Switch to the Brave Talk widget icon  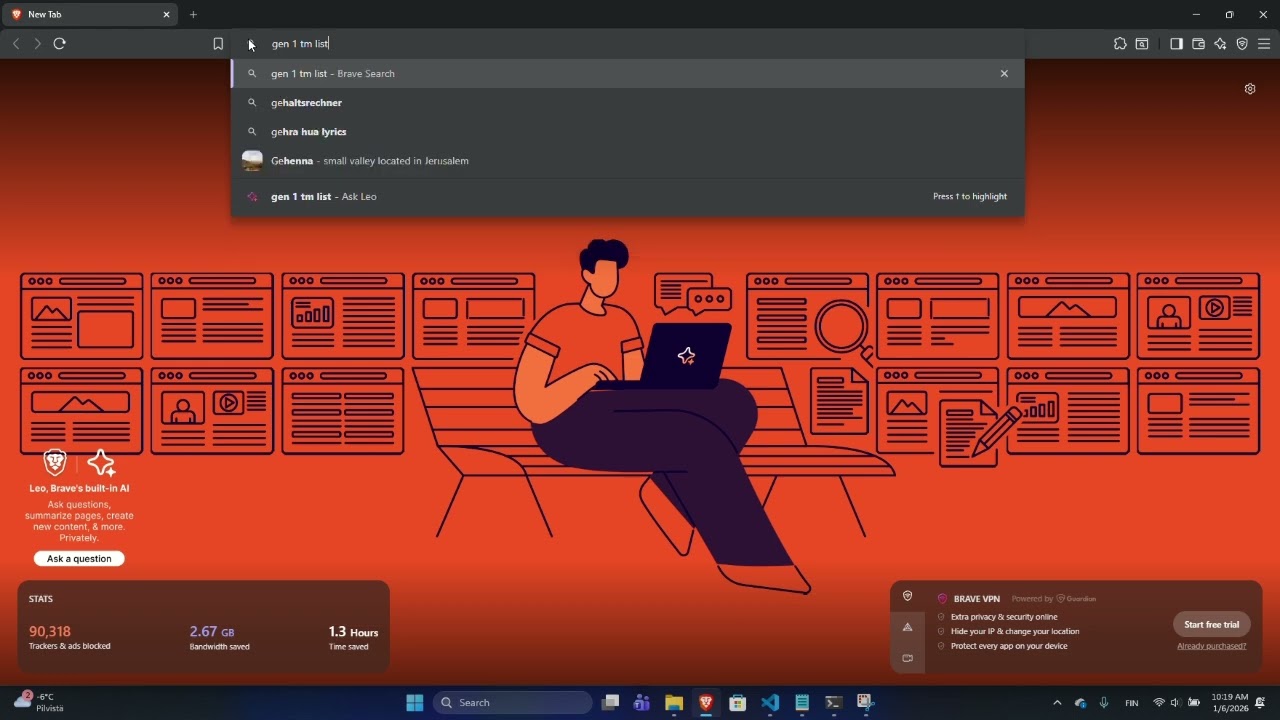[907, 658]
